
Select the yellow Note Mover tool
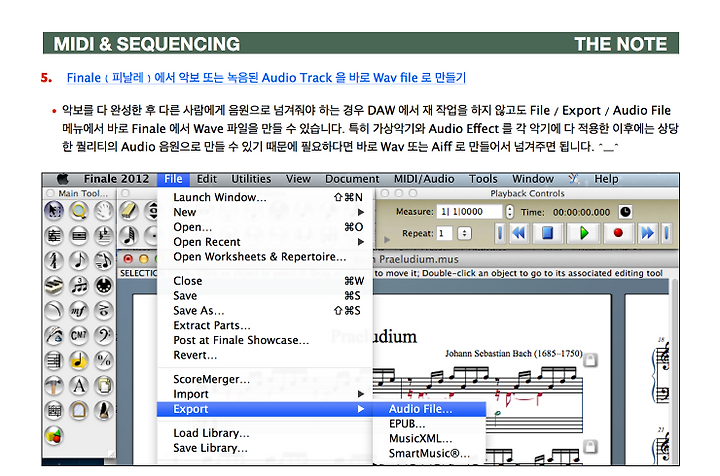coord(79,360)
